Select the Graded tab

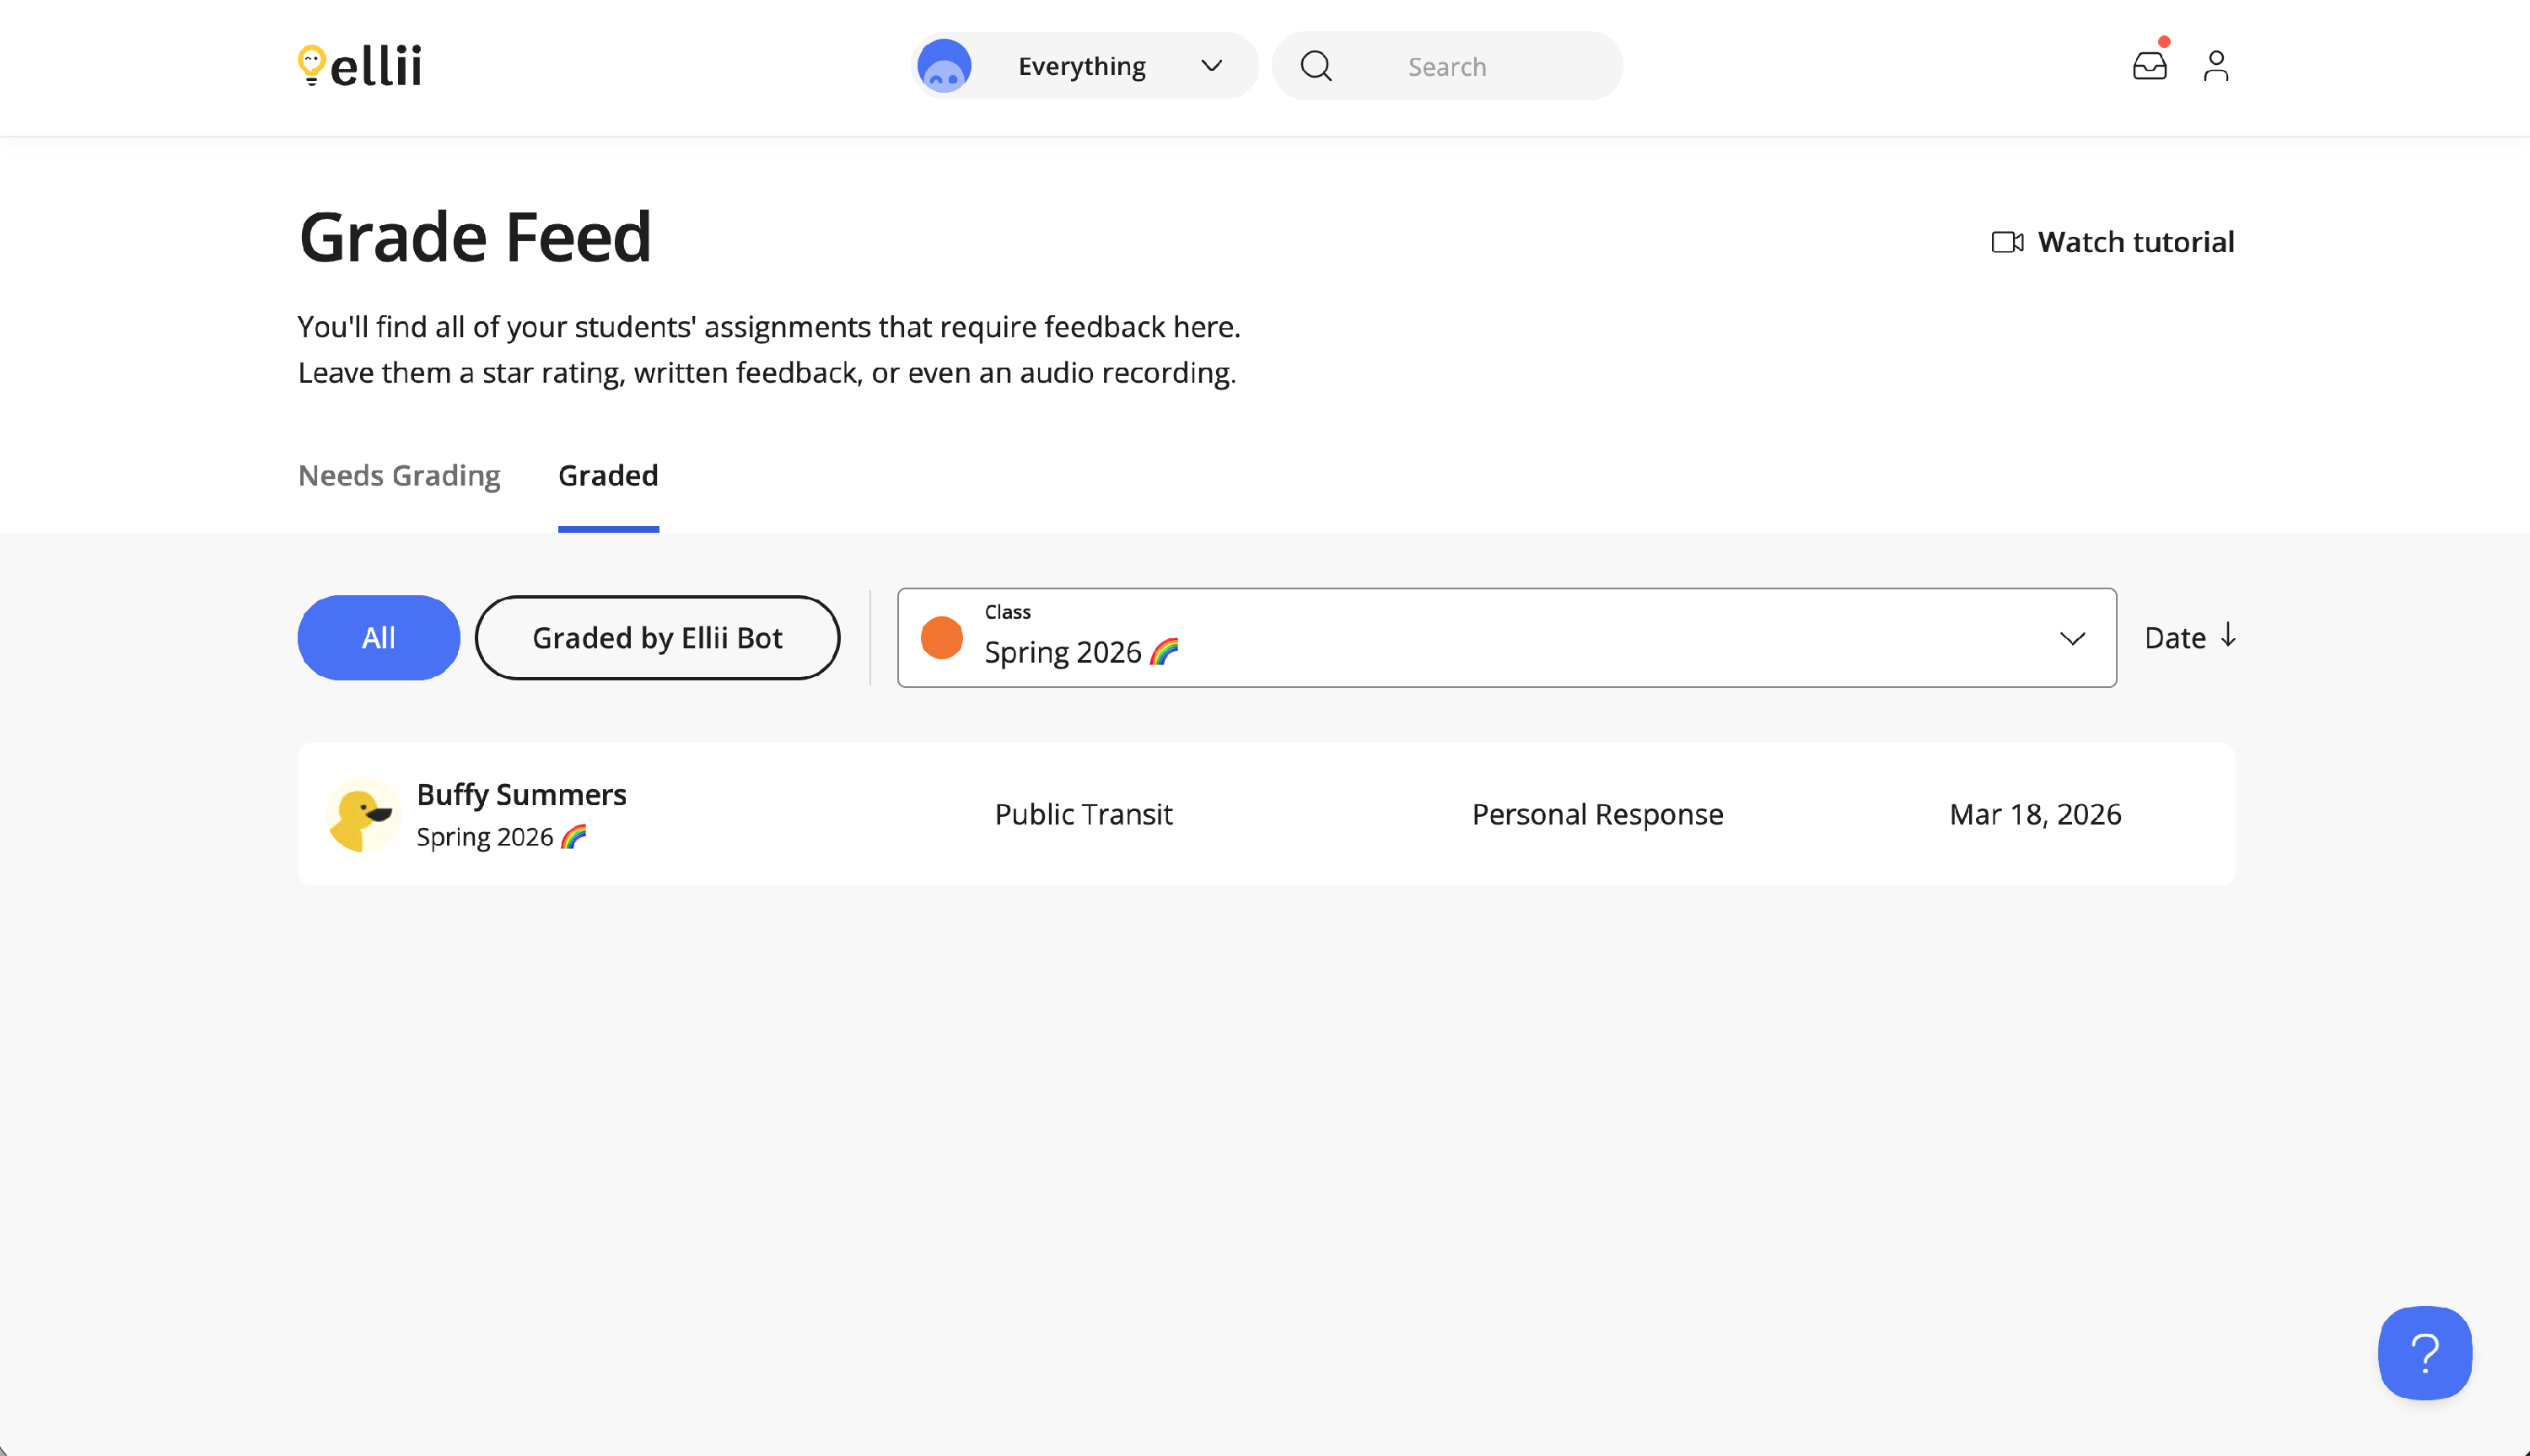(x=608, y=476)
